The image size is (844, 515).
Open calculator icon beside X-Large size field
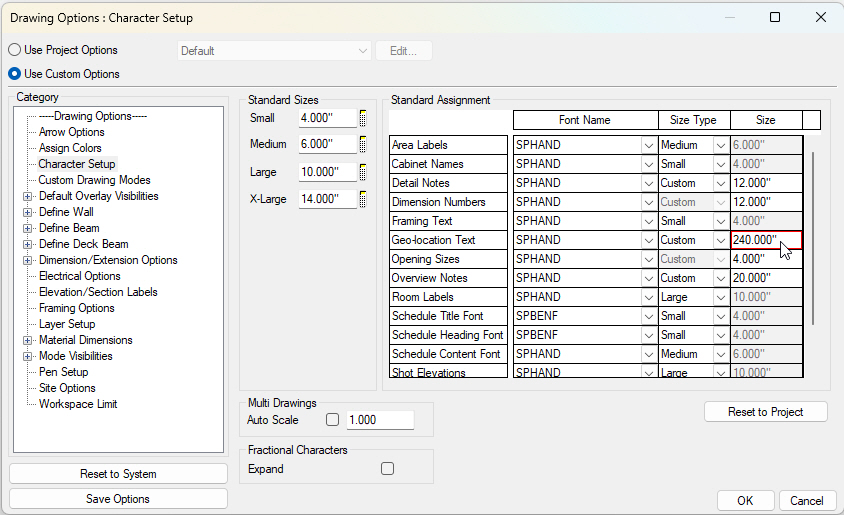(363, 199)
